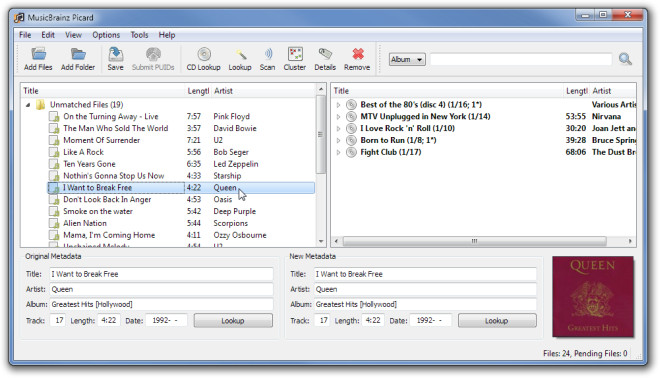Screen dimensions: 660x378
Task: Expand the Born to Run album
Action: (338, 140)
